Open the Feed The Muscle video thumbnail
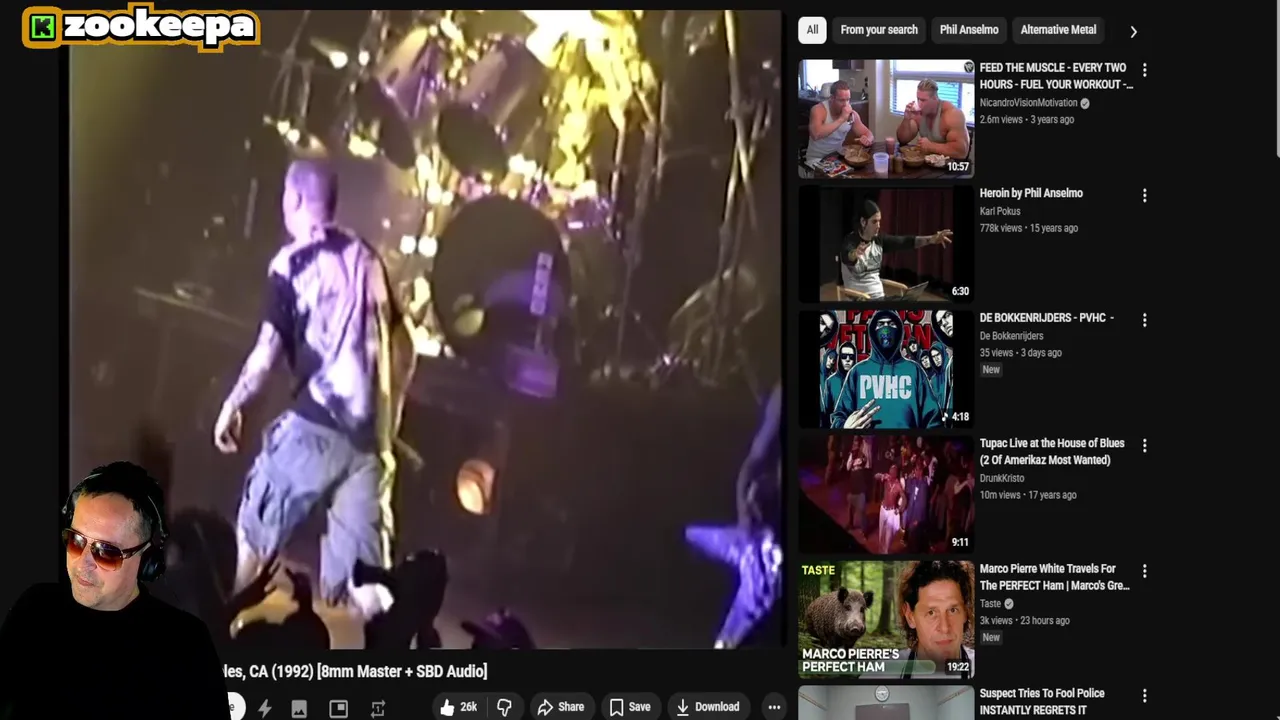The width and height of the screenshot is (1280, 720). [x=886, y=118]
